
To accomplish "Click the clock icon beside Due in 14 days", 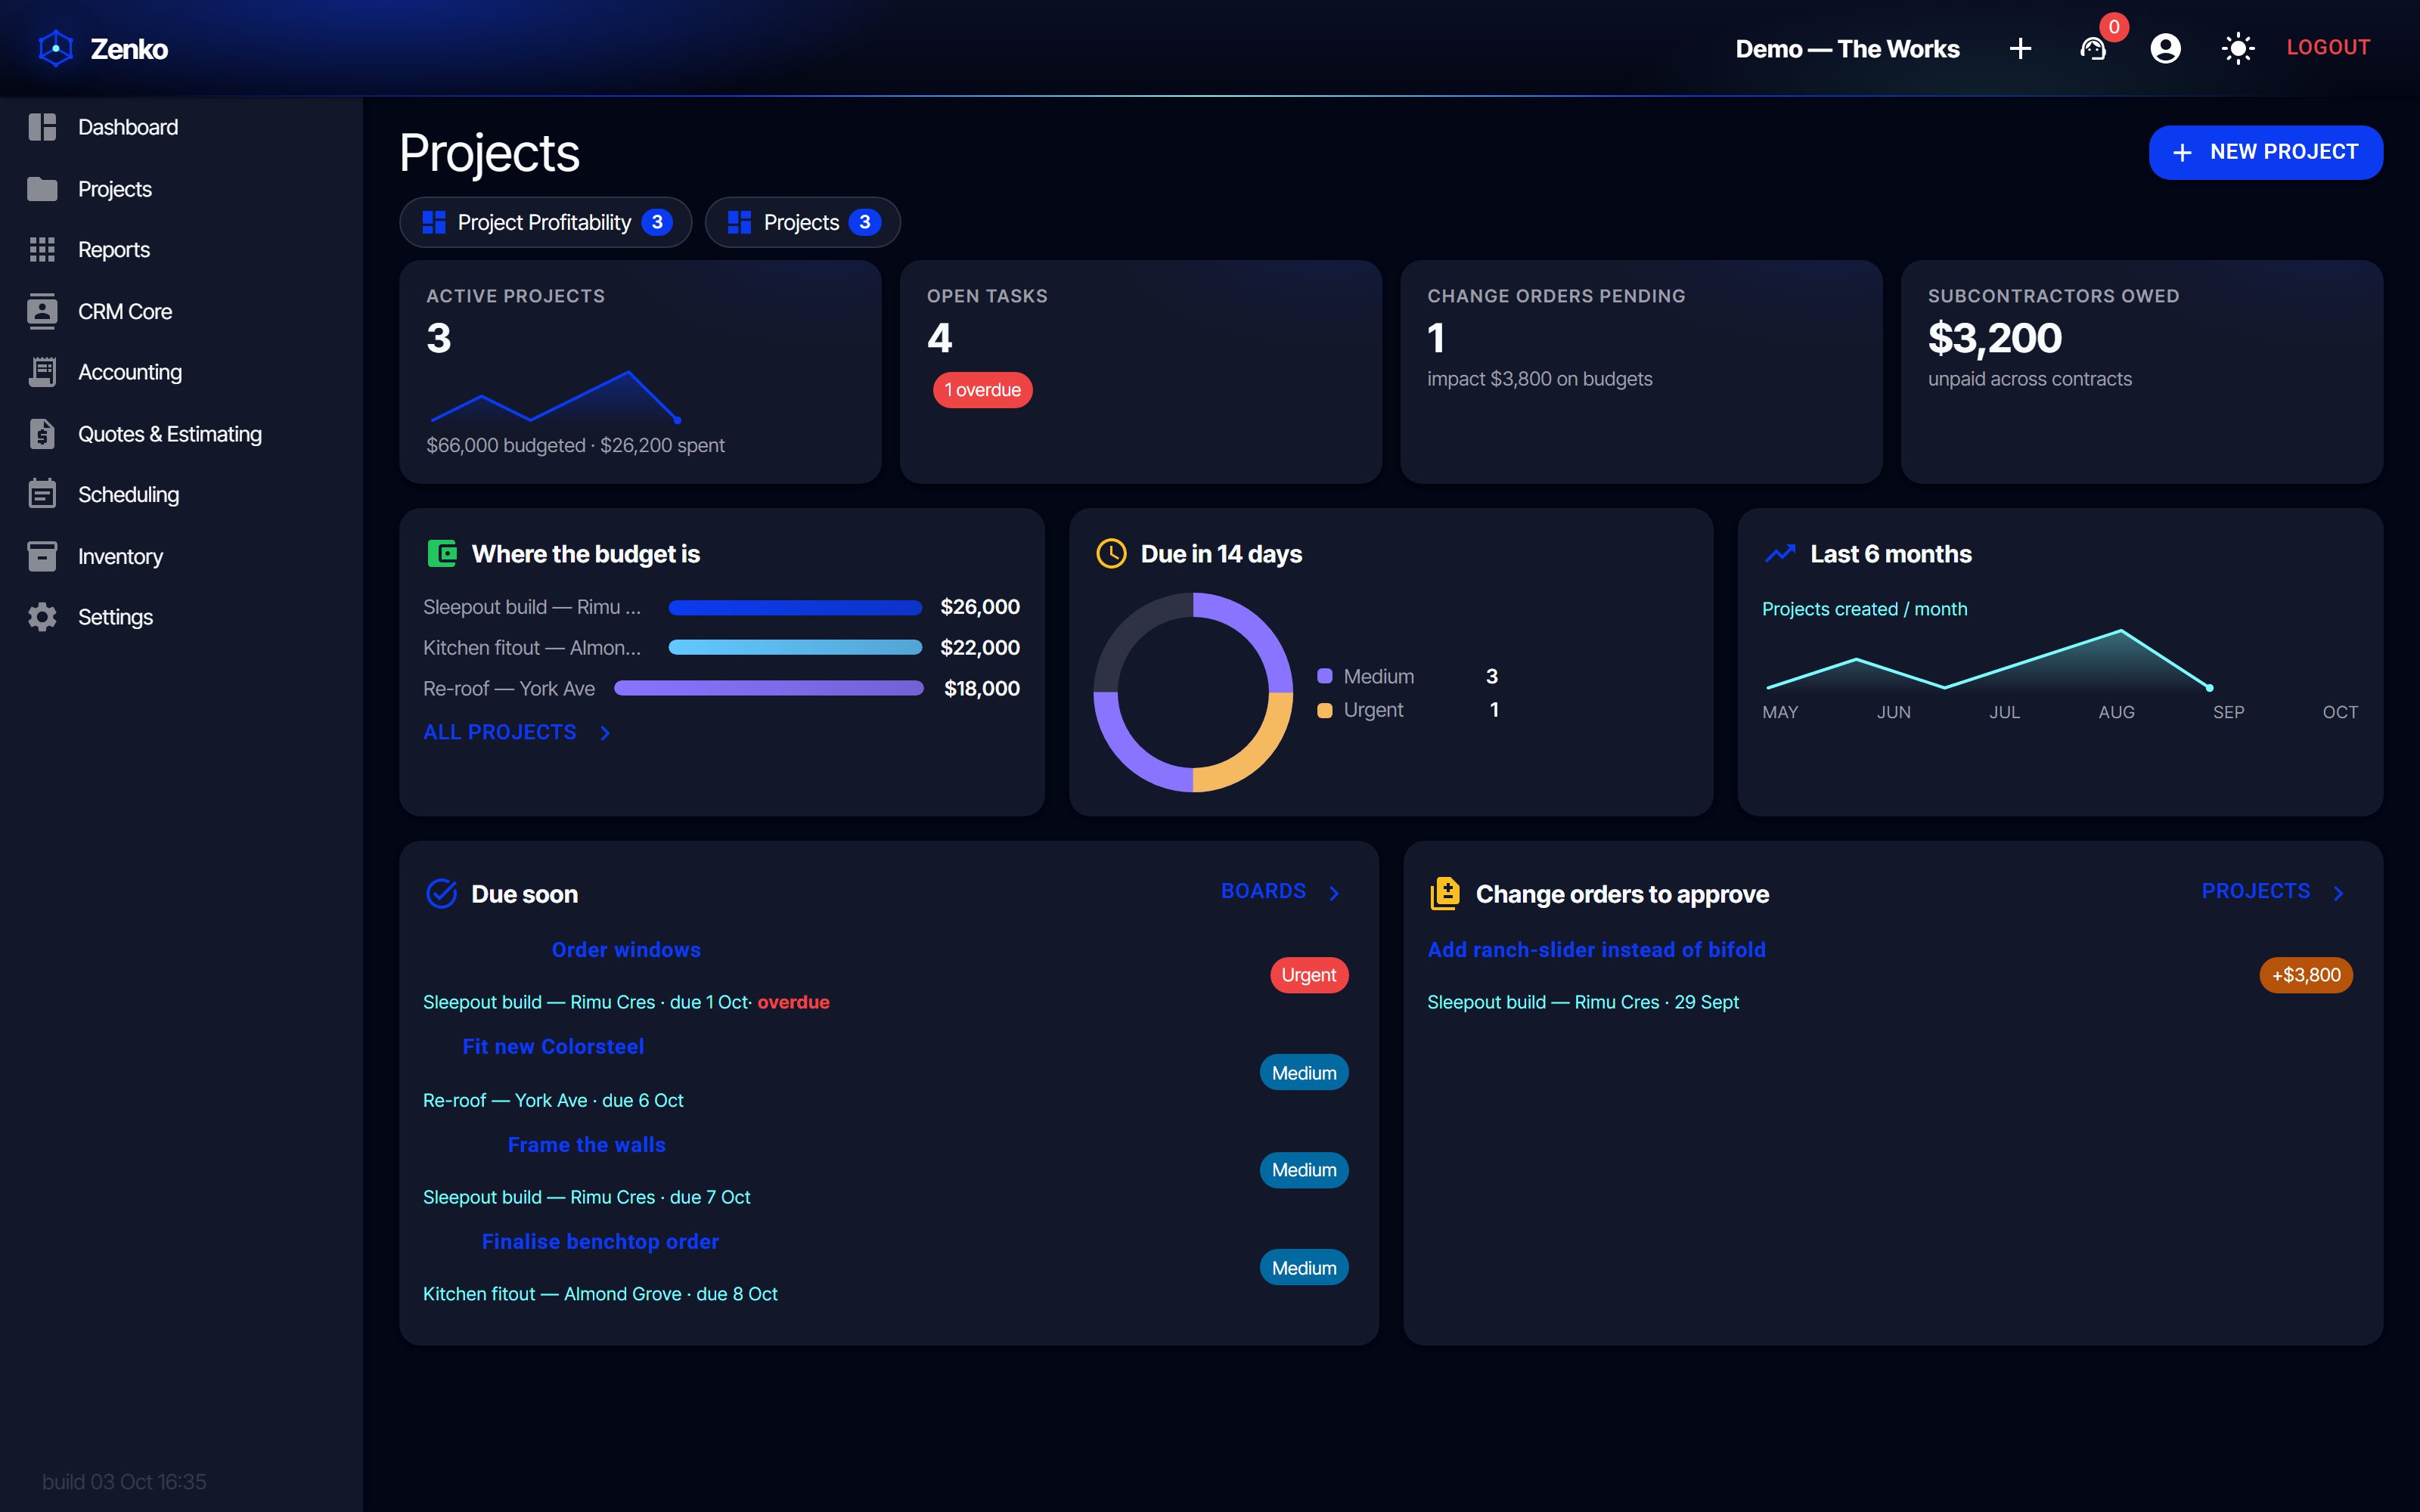I will pyautogui.click(x=1111, y=553).
